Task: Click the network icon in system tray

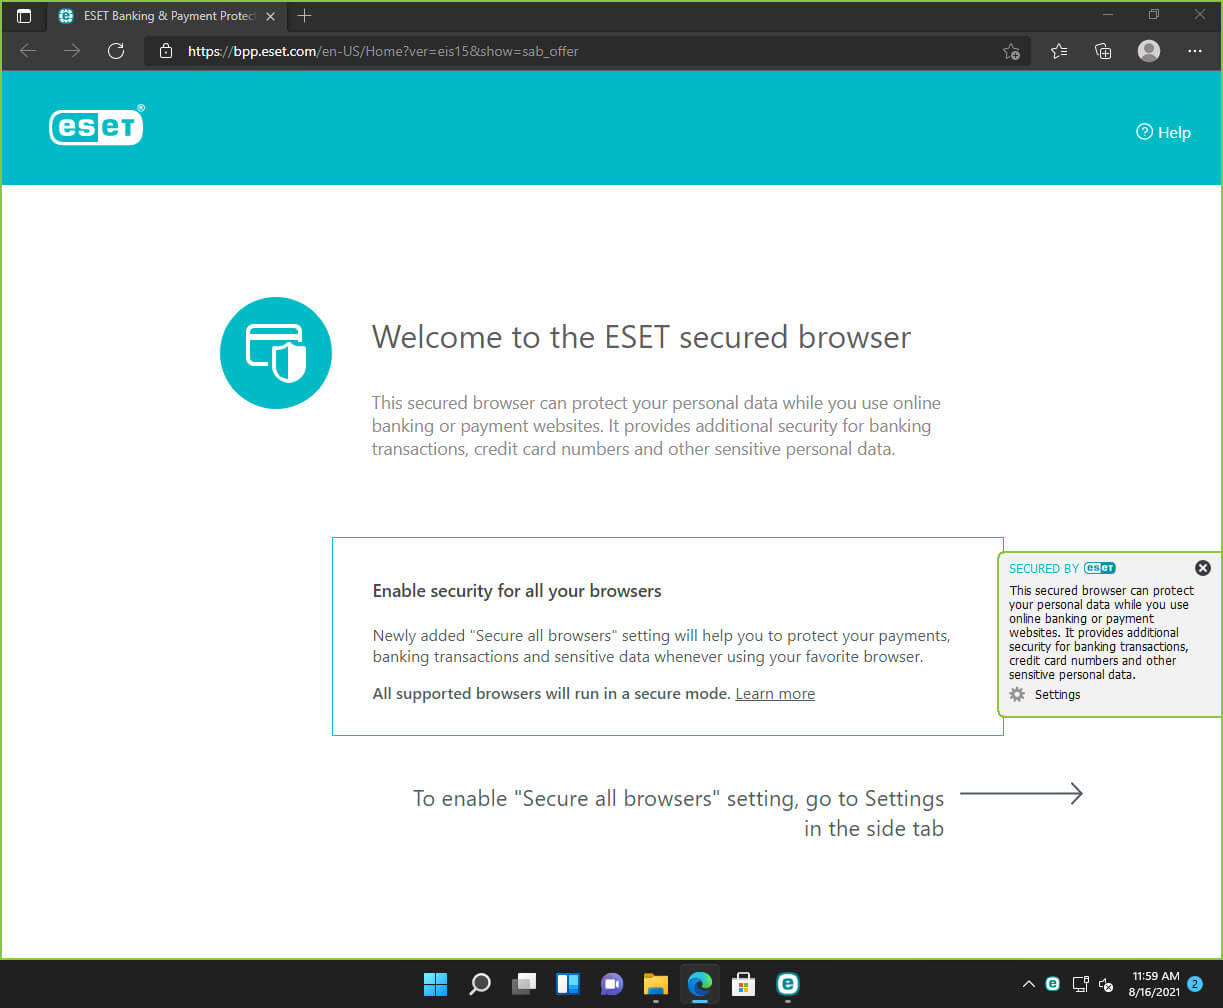Action: (1080, 984)
